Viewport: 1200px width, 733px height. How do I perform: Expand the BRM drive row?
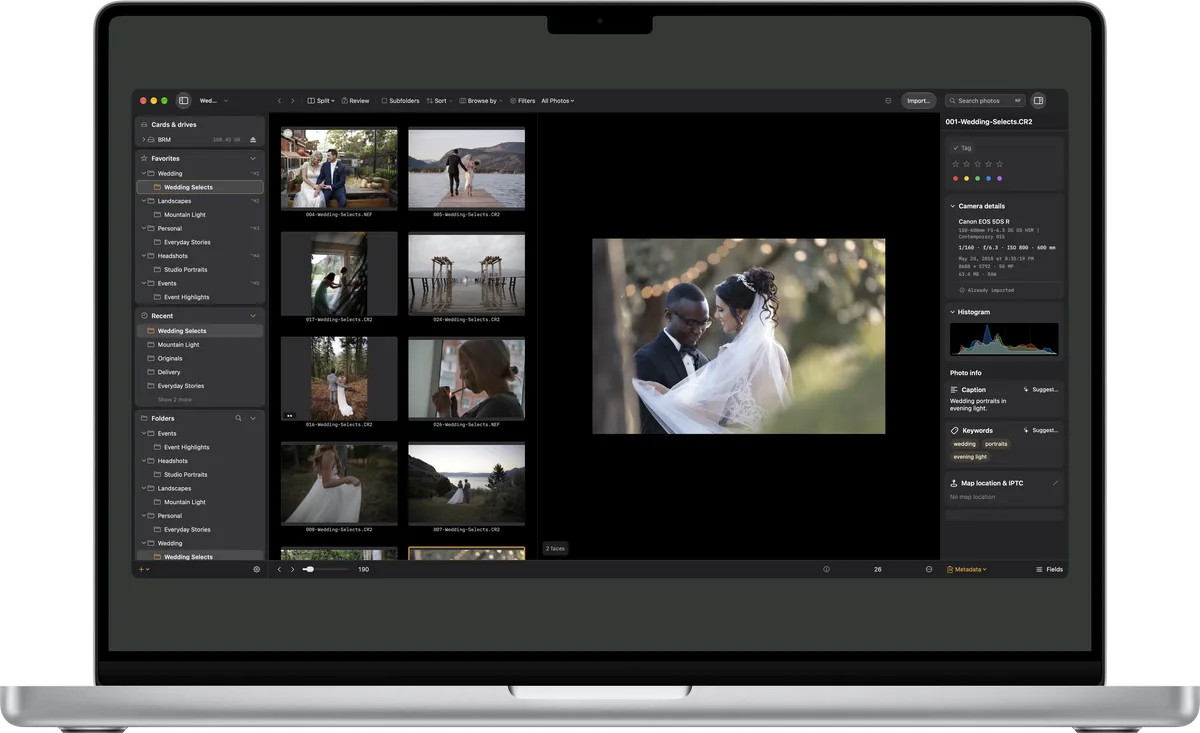pos(143,140)
